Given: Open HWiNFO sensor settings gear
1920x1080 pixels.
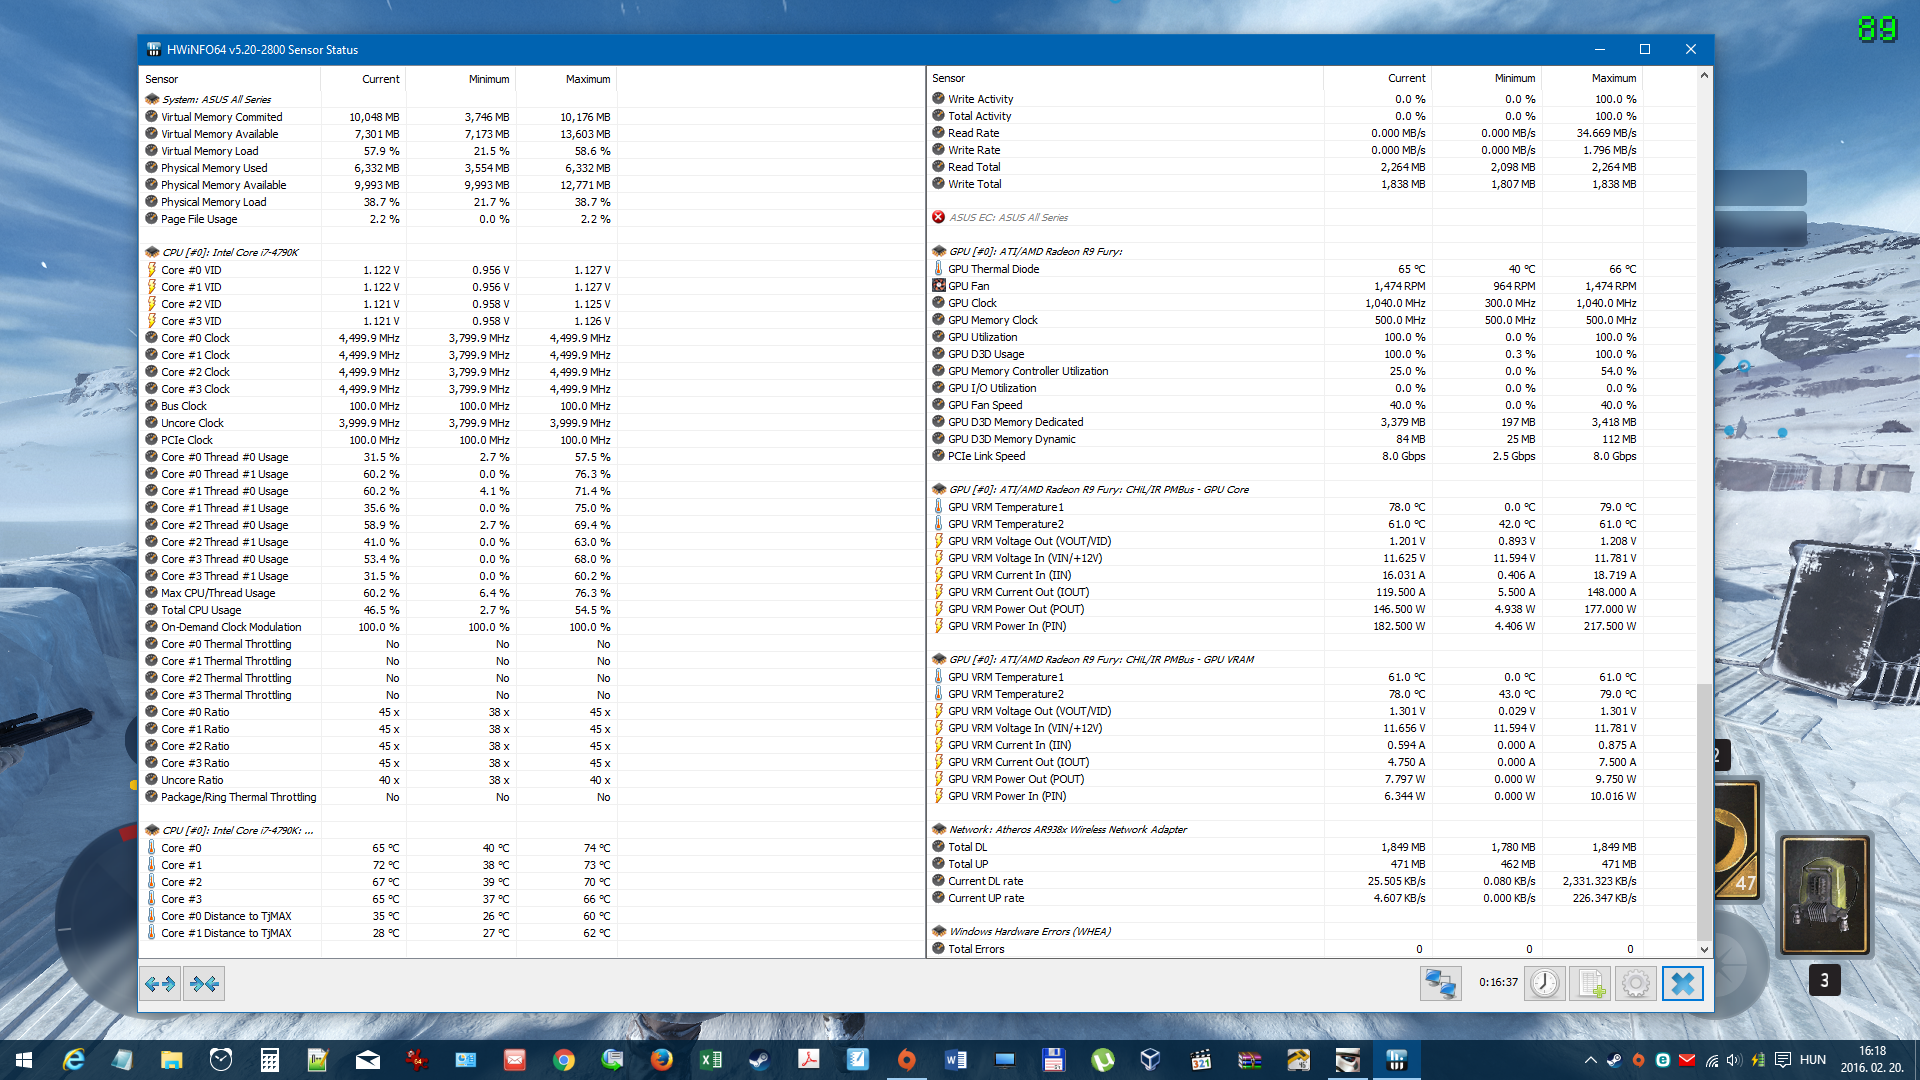Looking at the screenshot, I should pos(1636,984).
